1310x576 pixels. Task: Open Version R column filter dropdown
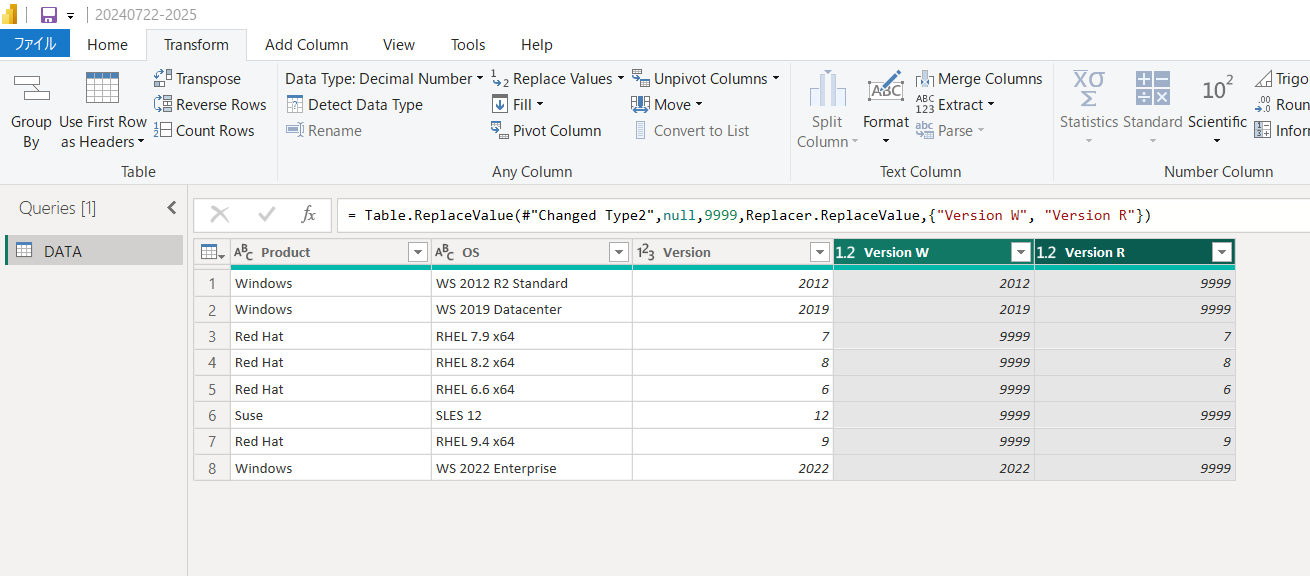[x=1222, y=252]
